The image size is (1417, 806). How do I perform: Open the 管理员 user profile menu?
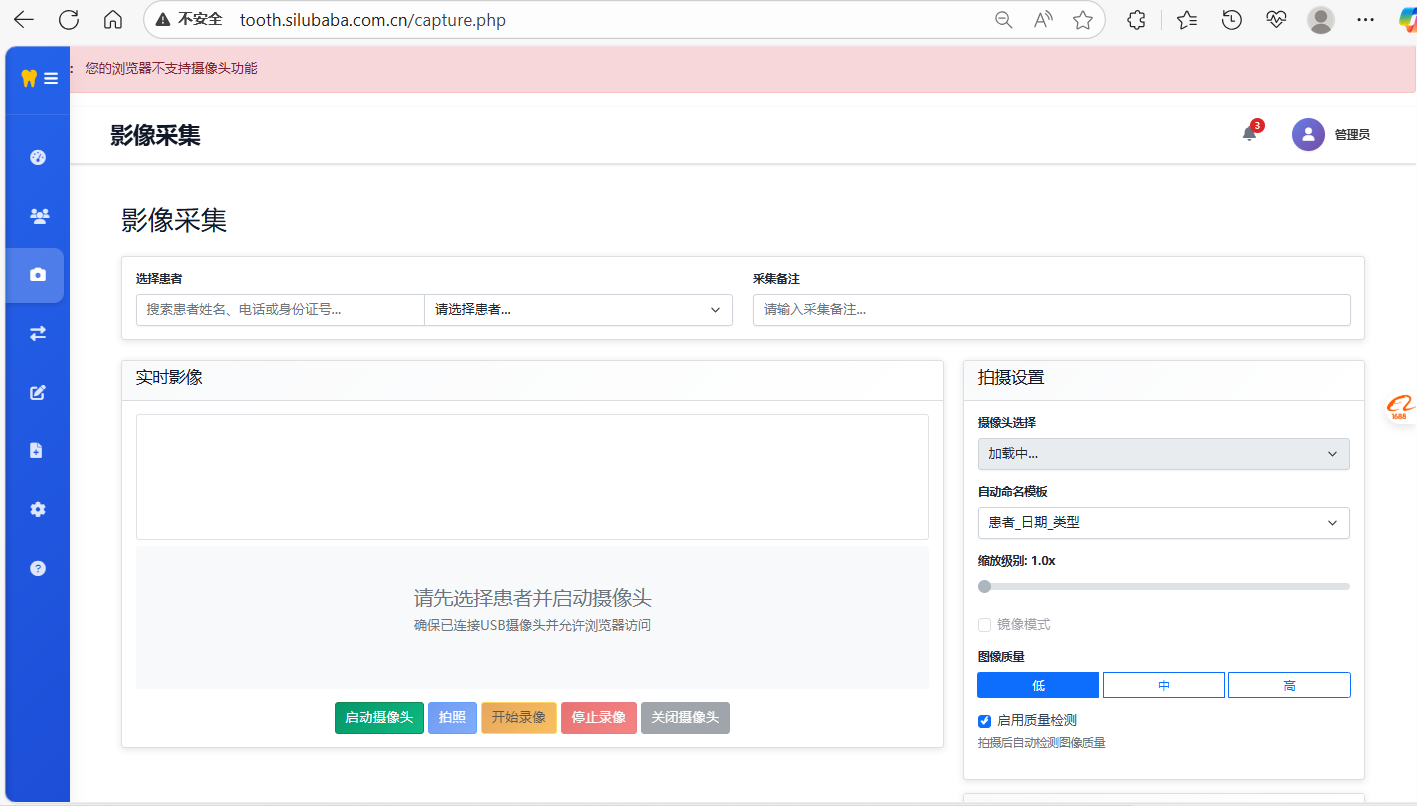point(1331,135)
